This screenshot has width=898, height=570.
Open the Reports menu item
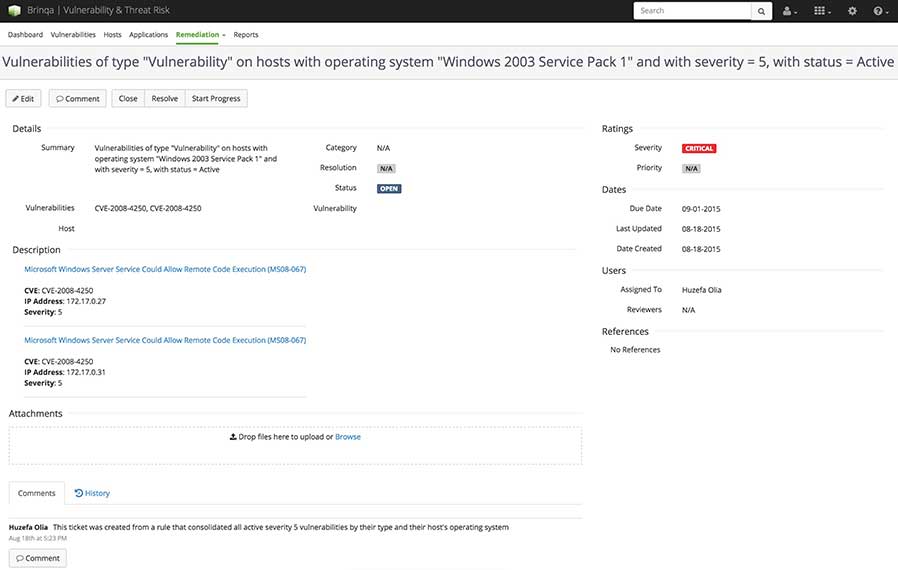tap(246, 34)
